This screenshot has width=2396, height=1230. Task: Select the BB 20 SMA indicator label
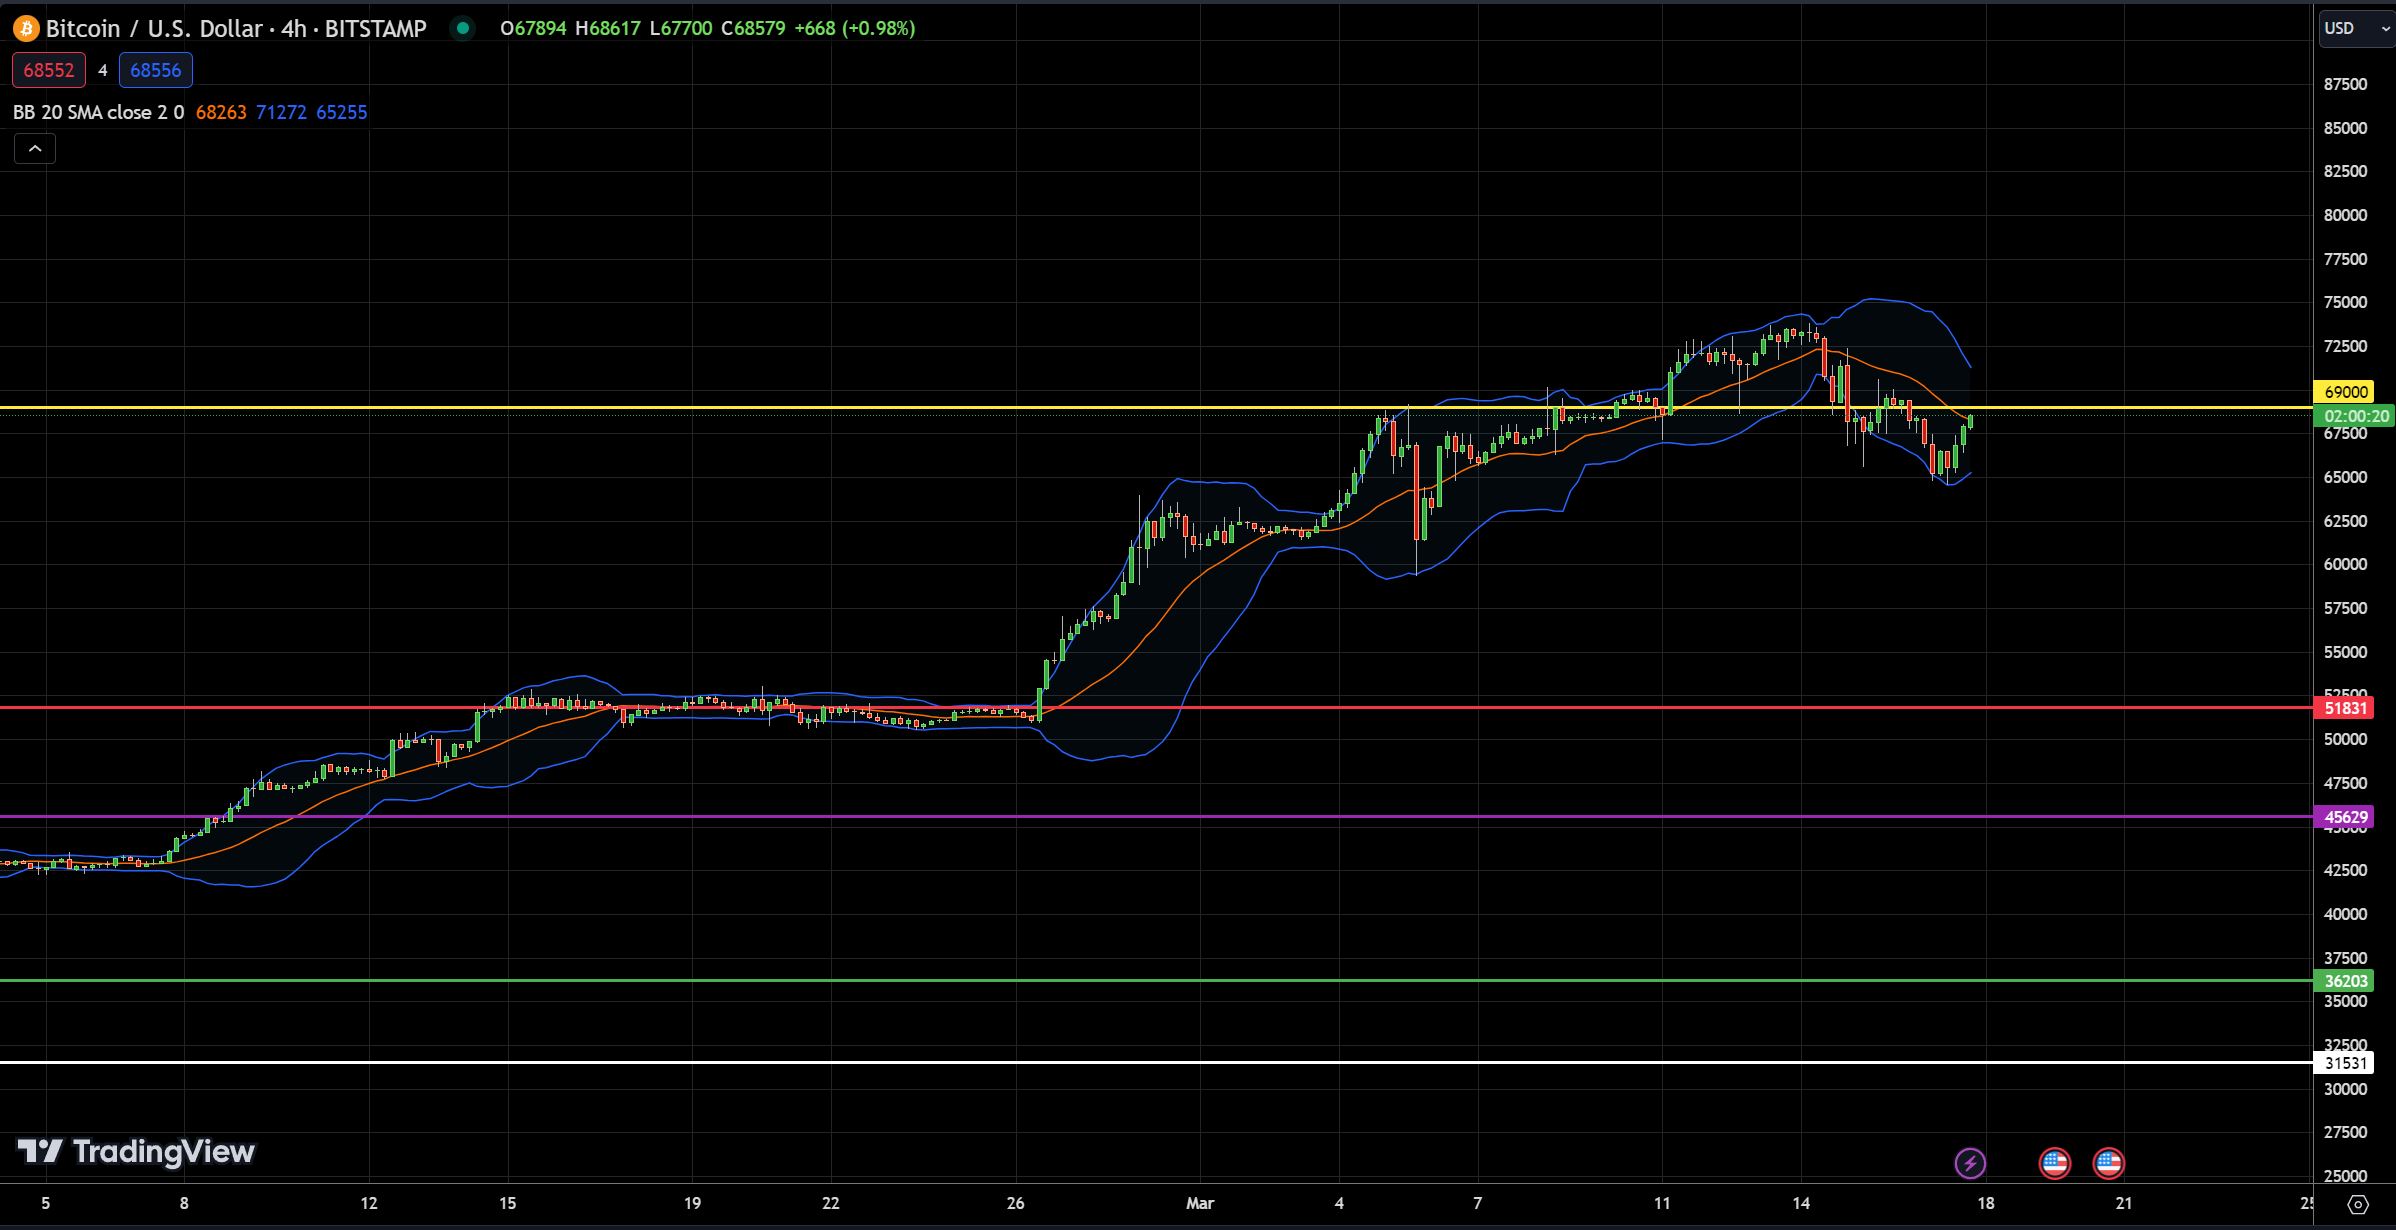pos(98,112)
